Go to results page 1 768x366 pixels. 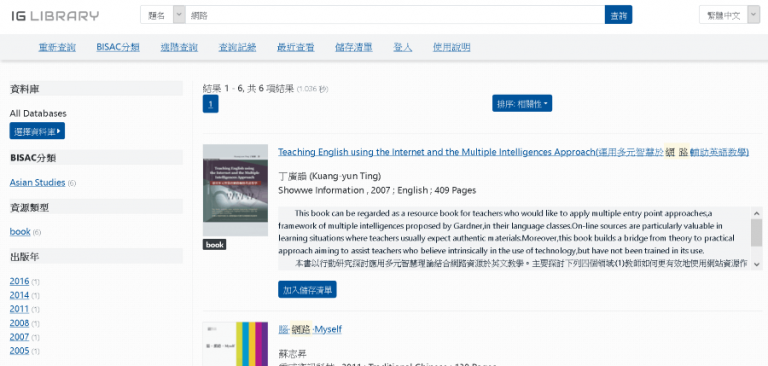pos(211,104)
